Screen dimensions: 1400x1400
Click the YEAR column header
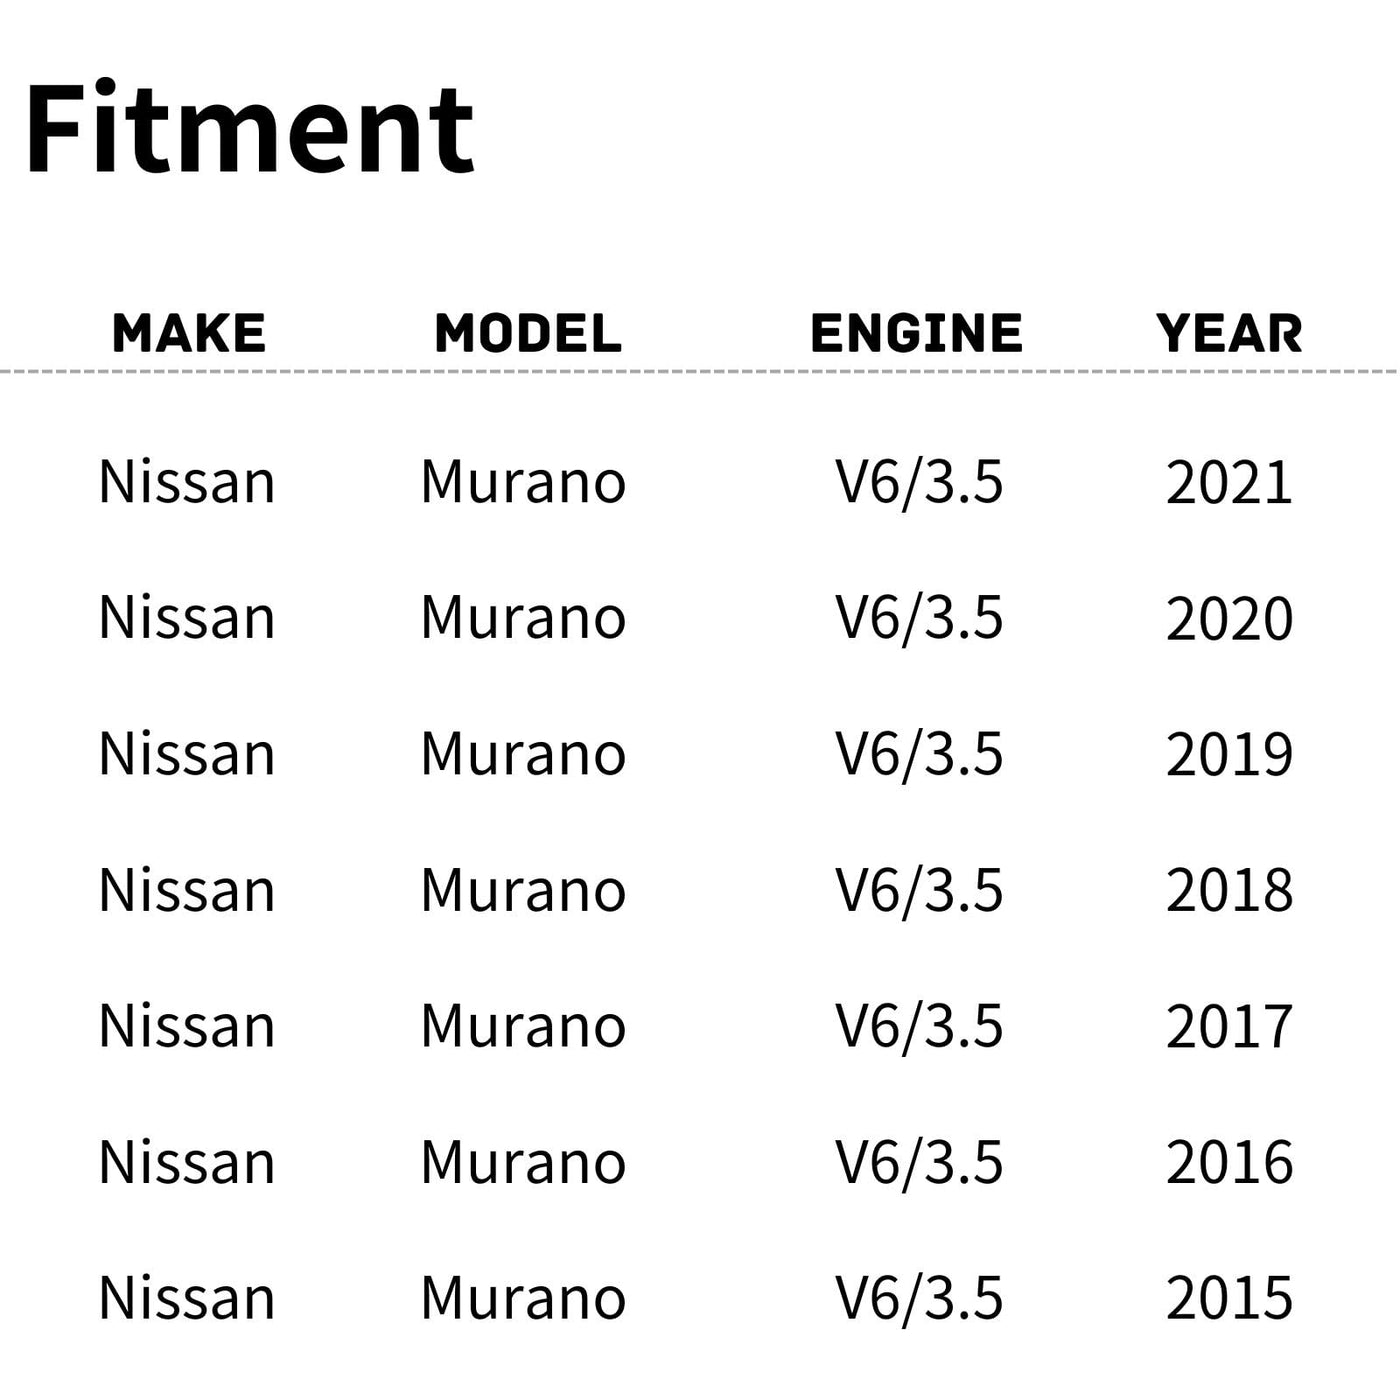pos(1229,333)
